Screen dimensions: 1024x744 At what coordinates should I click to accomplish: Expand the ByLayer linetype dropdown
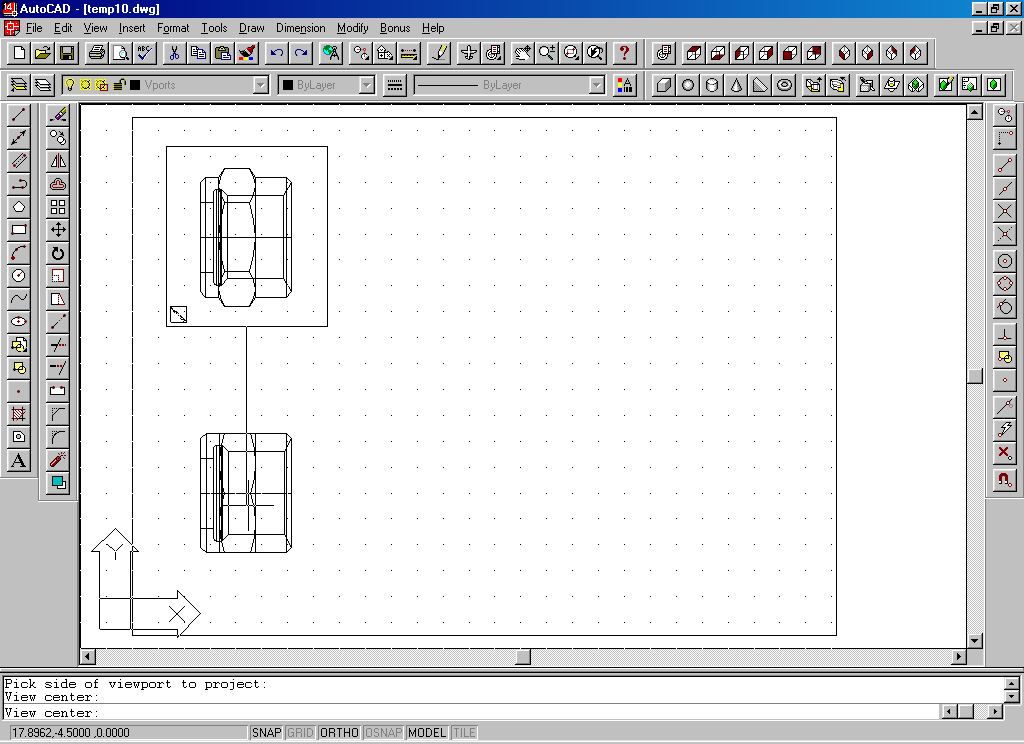(x=597, y=85)
